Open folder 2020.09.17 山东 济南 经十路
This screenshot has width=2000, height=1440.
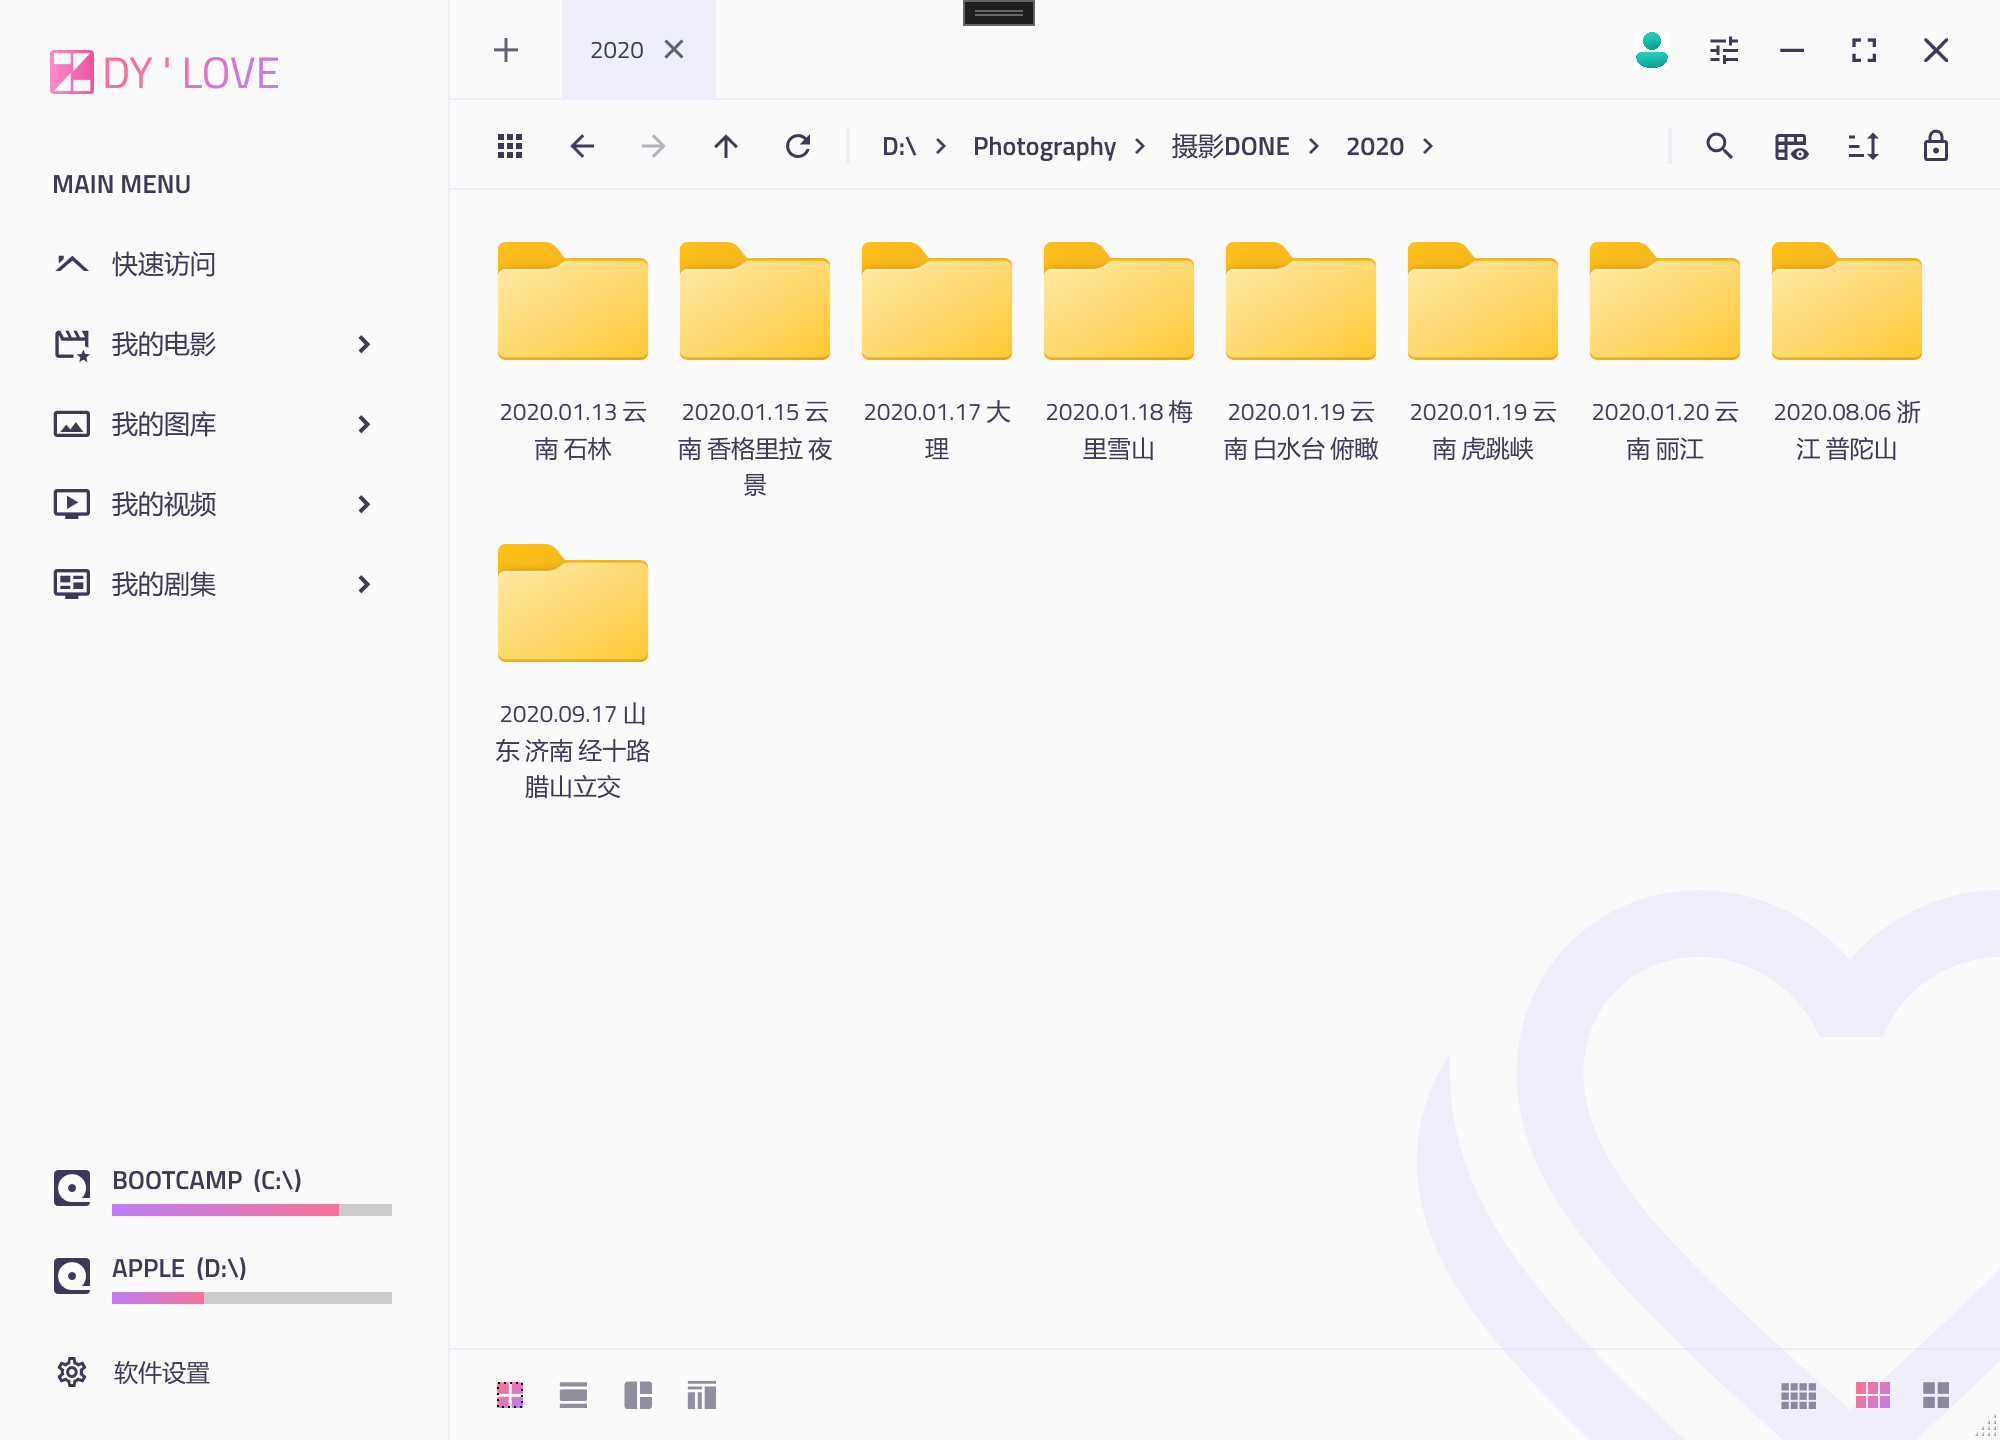[573, 672]
